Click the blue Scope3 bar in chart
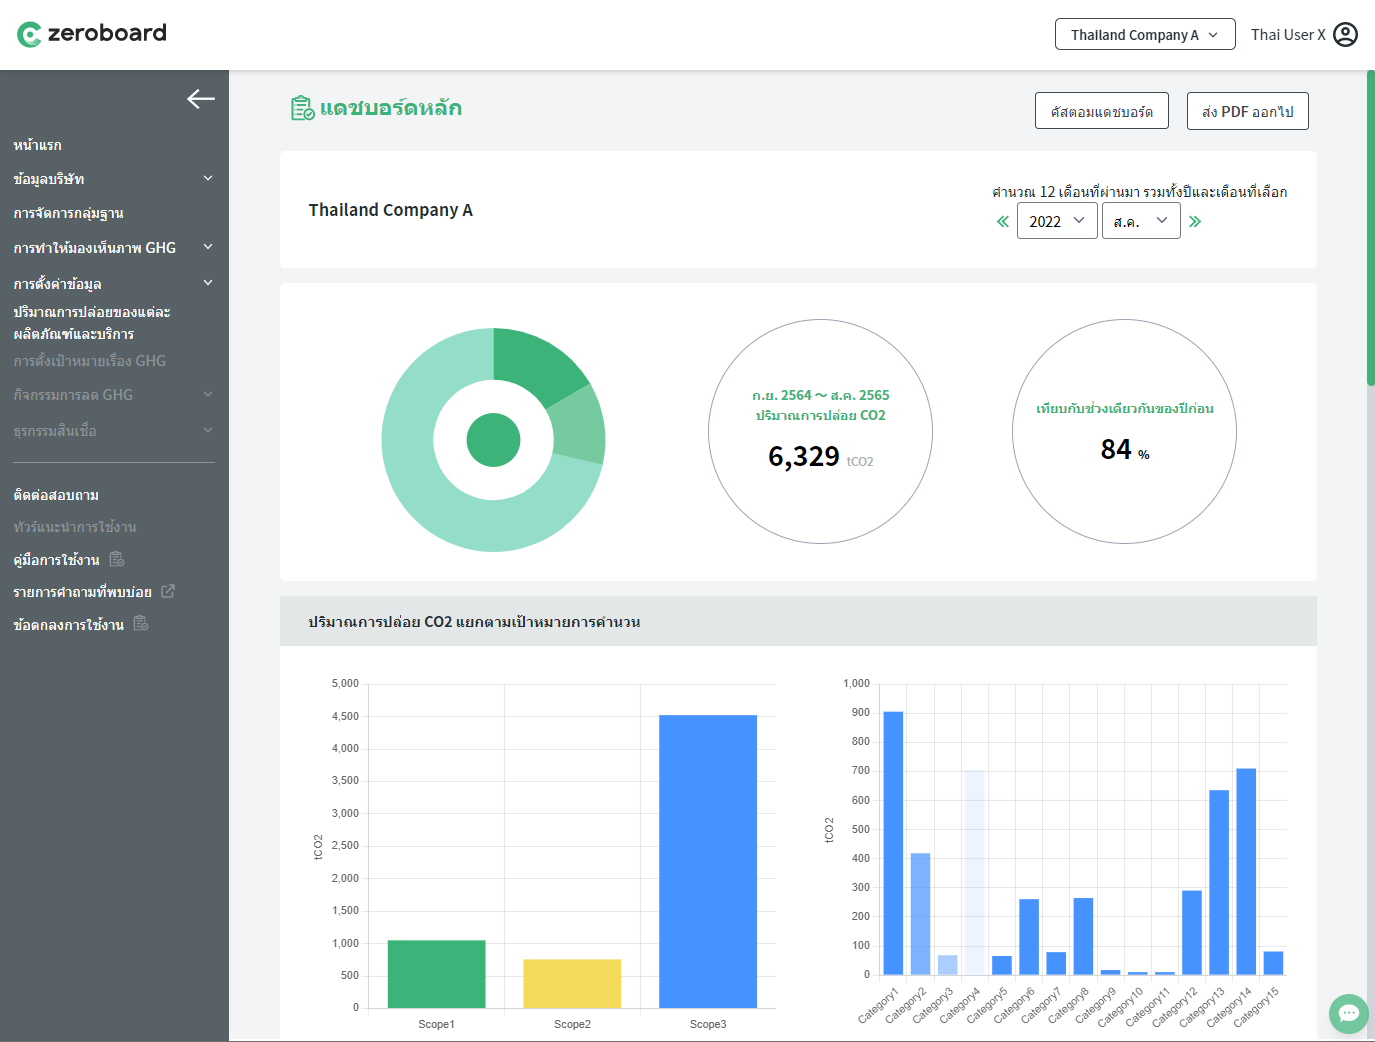 (707, 860)
